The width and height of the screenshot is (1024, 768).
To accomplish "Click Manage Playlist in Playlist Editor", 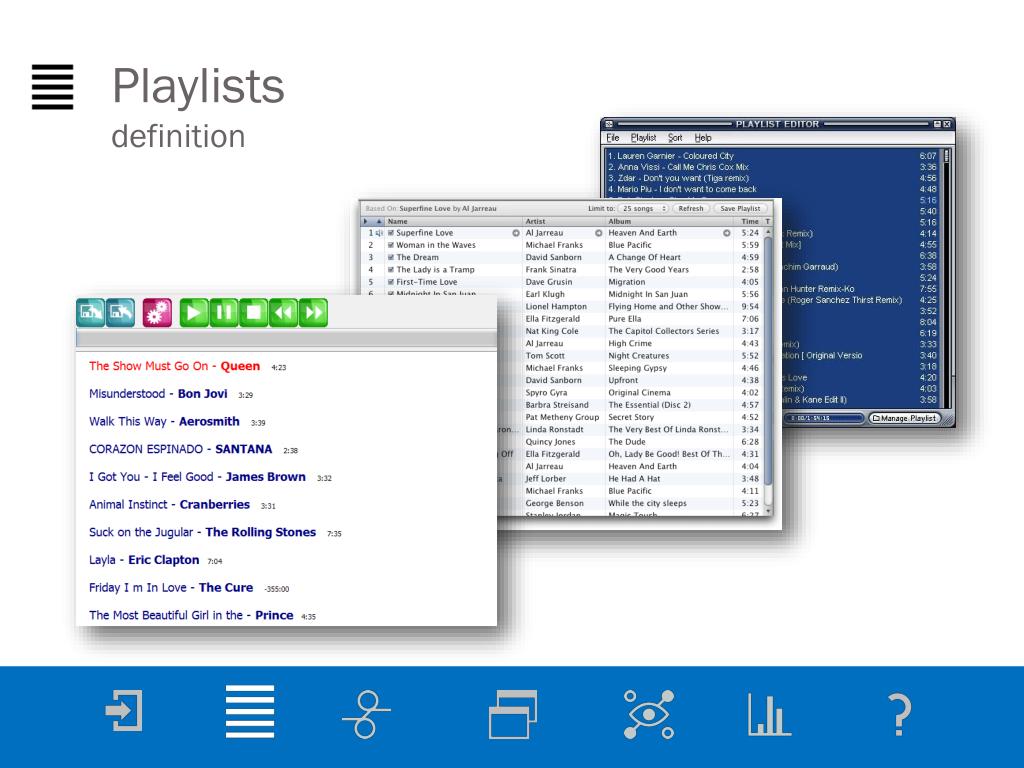I will tap(904, 418).
